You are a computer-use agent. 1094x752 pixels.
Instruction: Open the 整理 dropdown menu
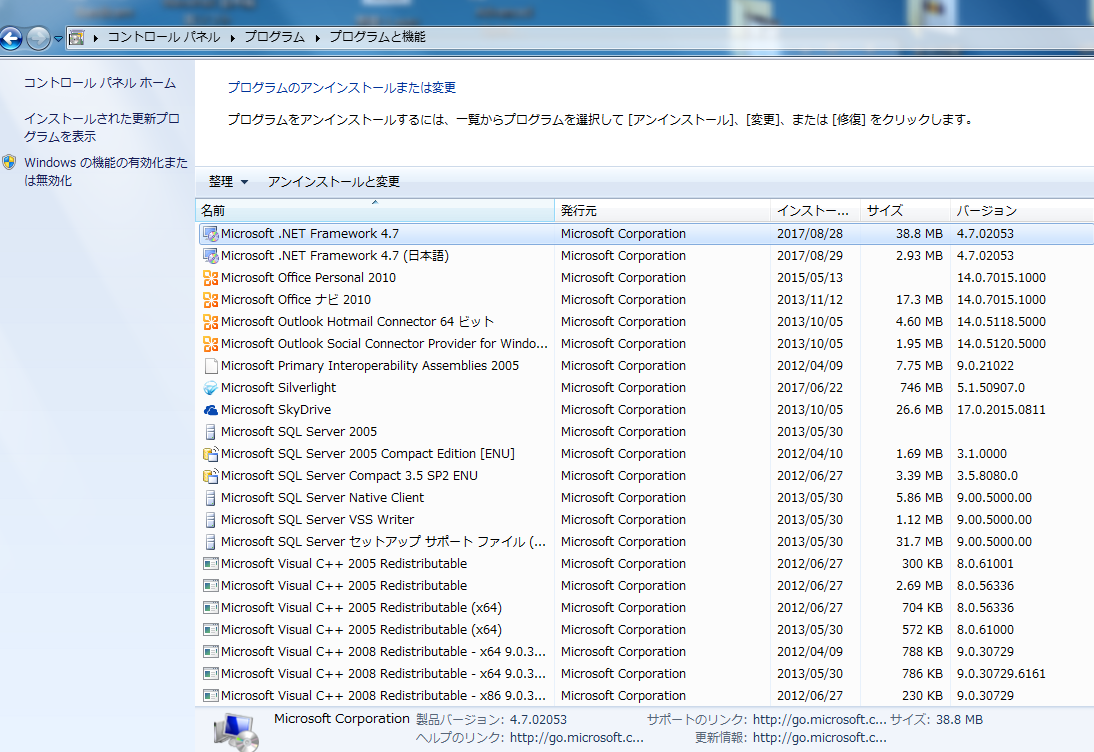(228, 182)
